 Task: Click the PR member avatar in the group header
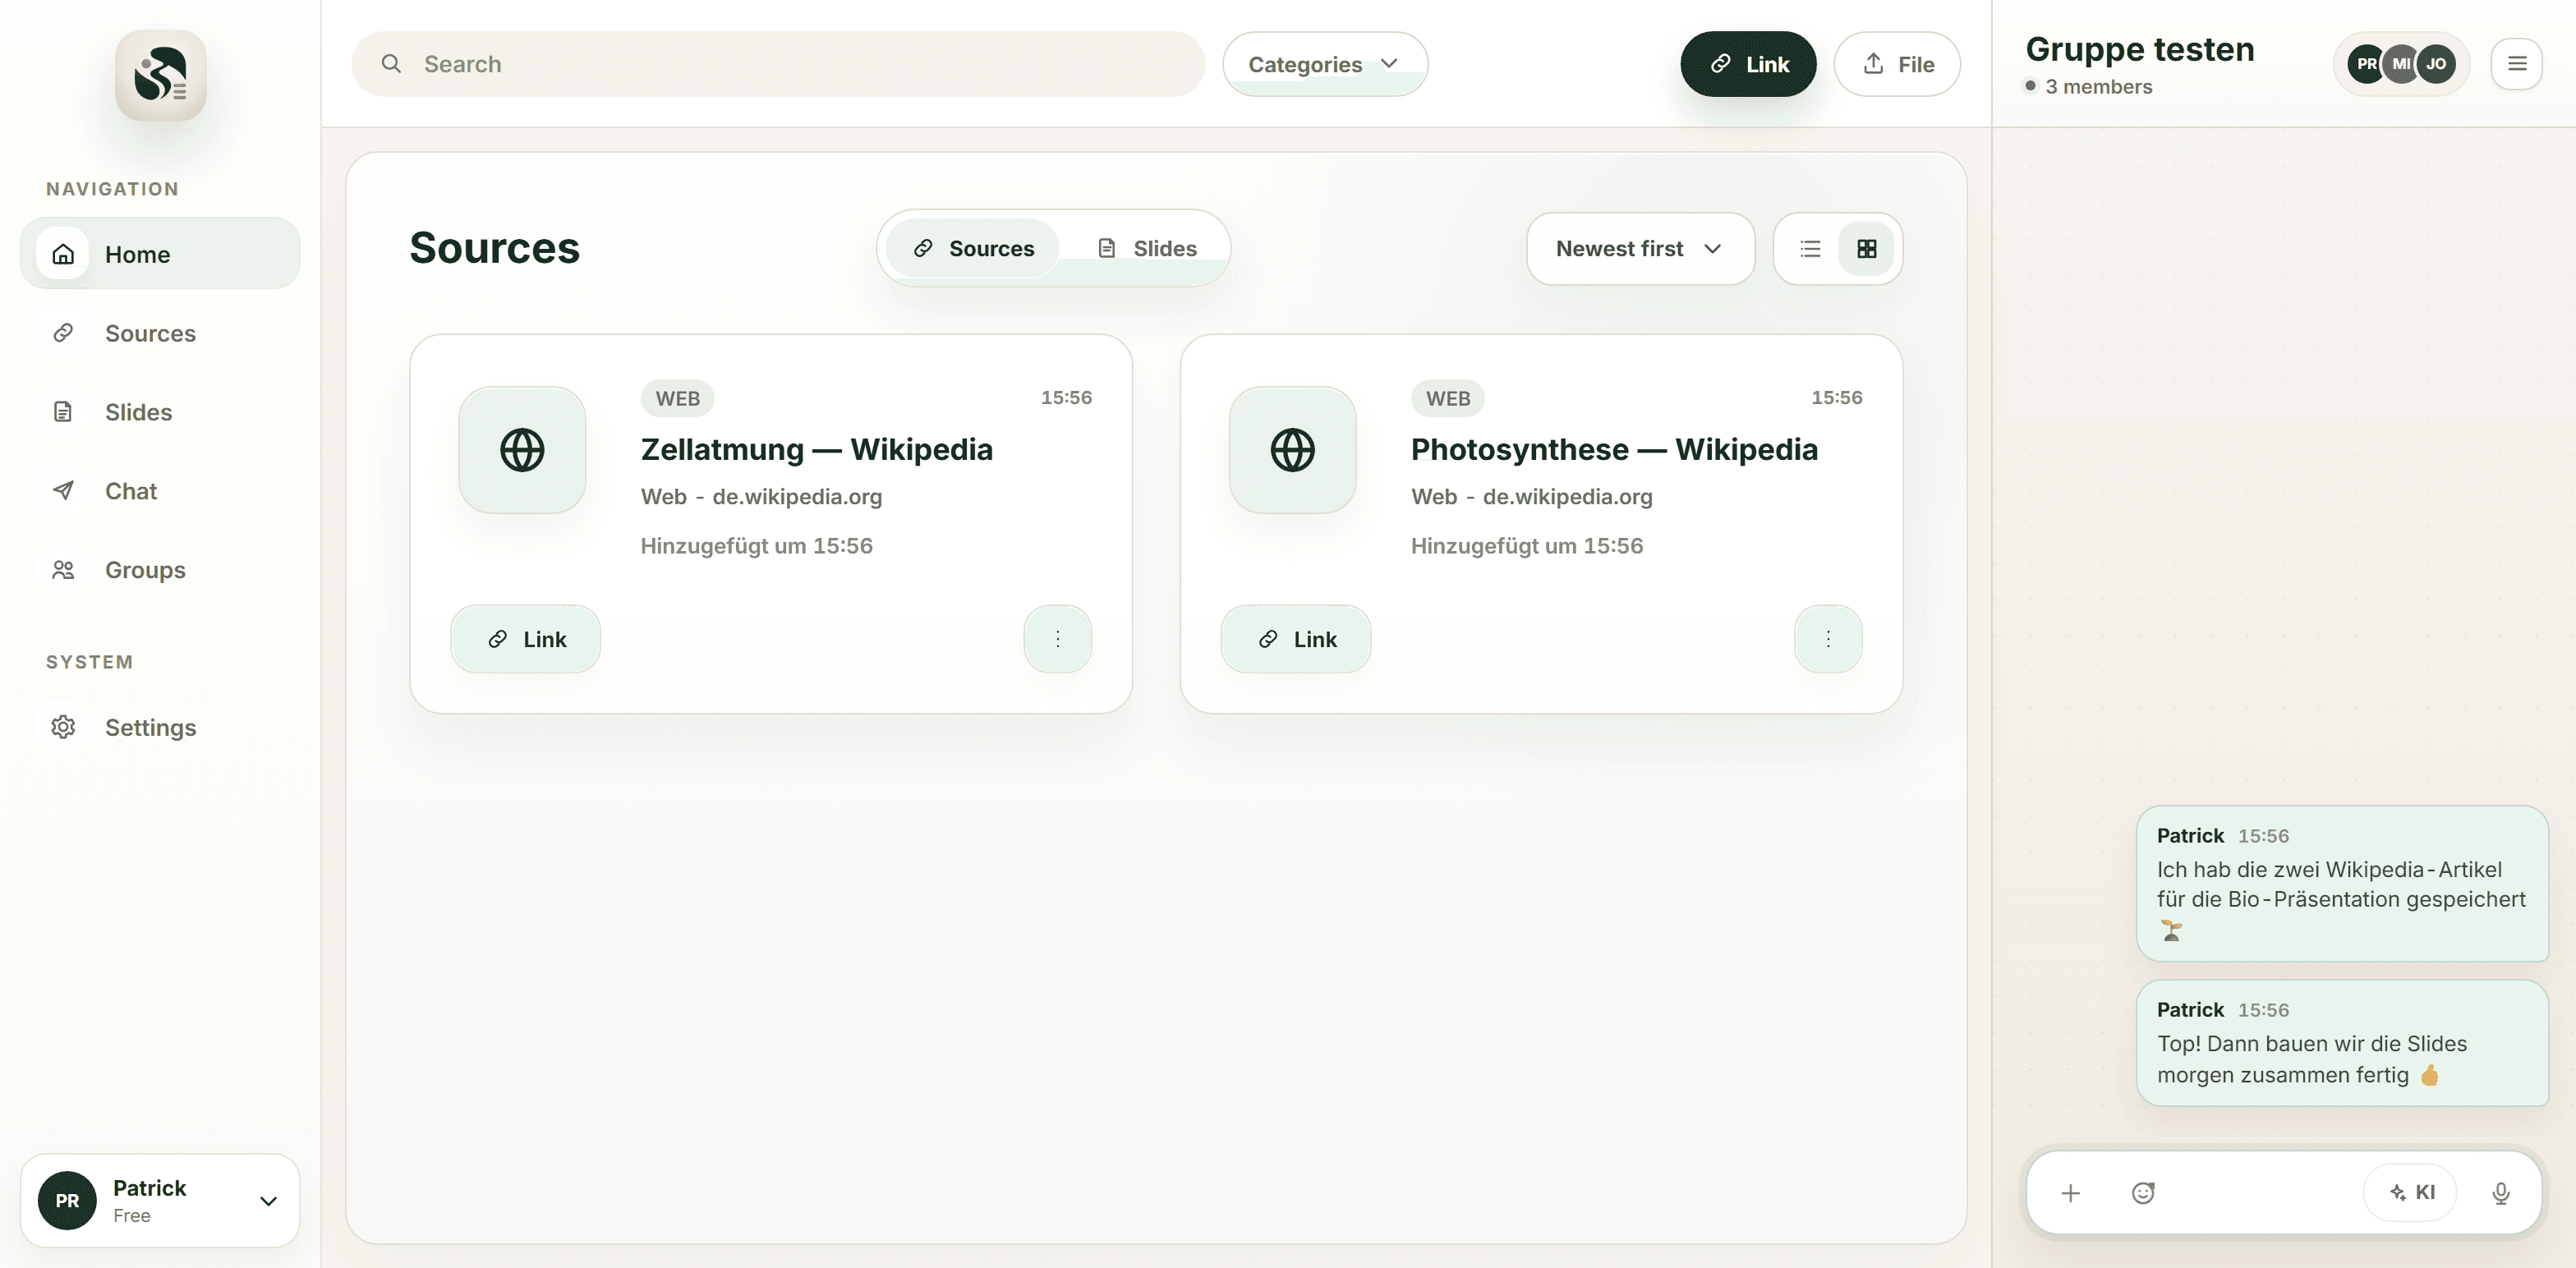tap(2364, 64)
